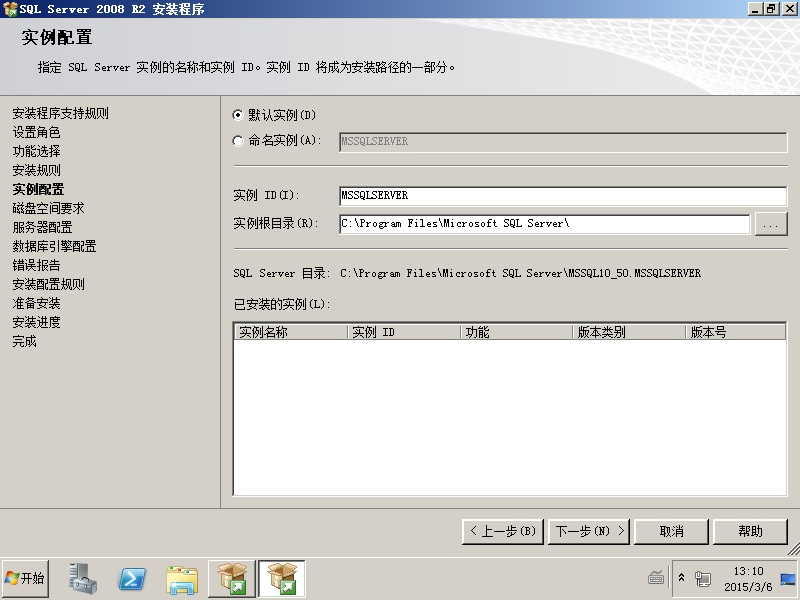The image size is (800, 600).
Task: Select 功能选择 step in sidebar
Action: coord(36,151)
